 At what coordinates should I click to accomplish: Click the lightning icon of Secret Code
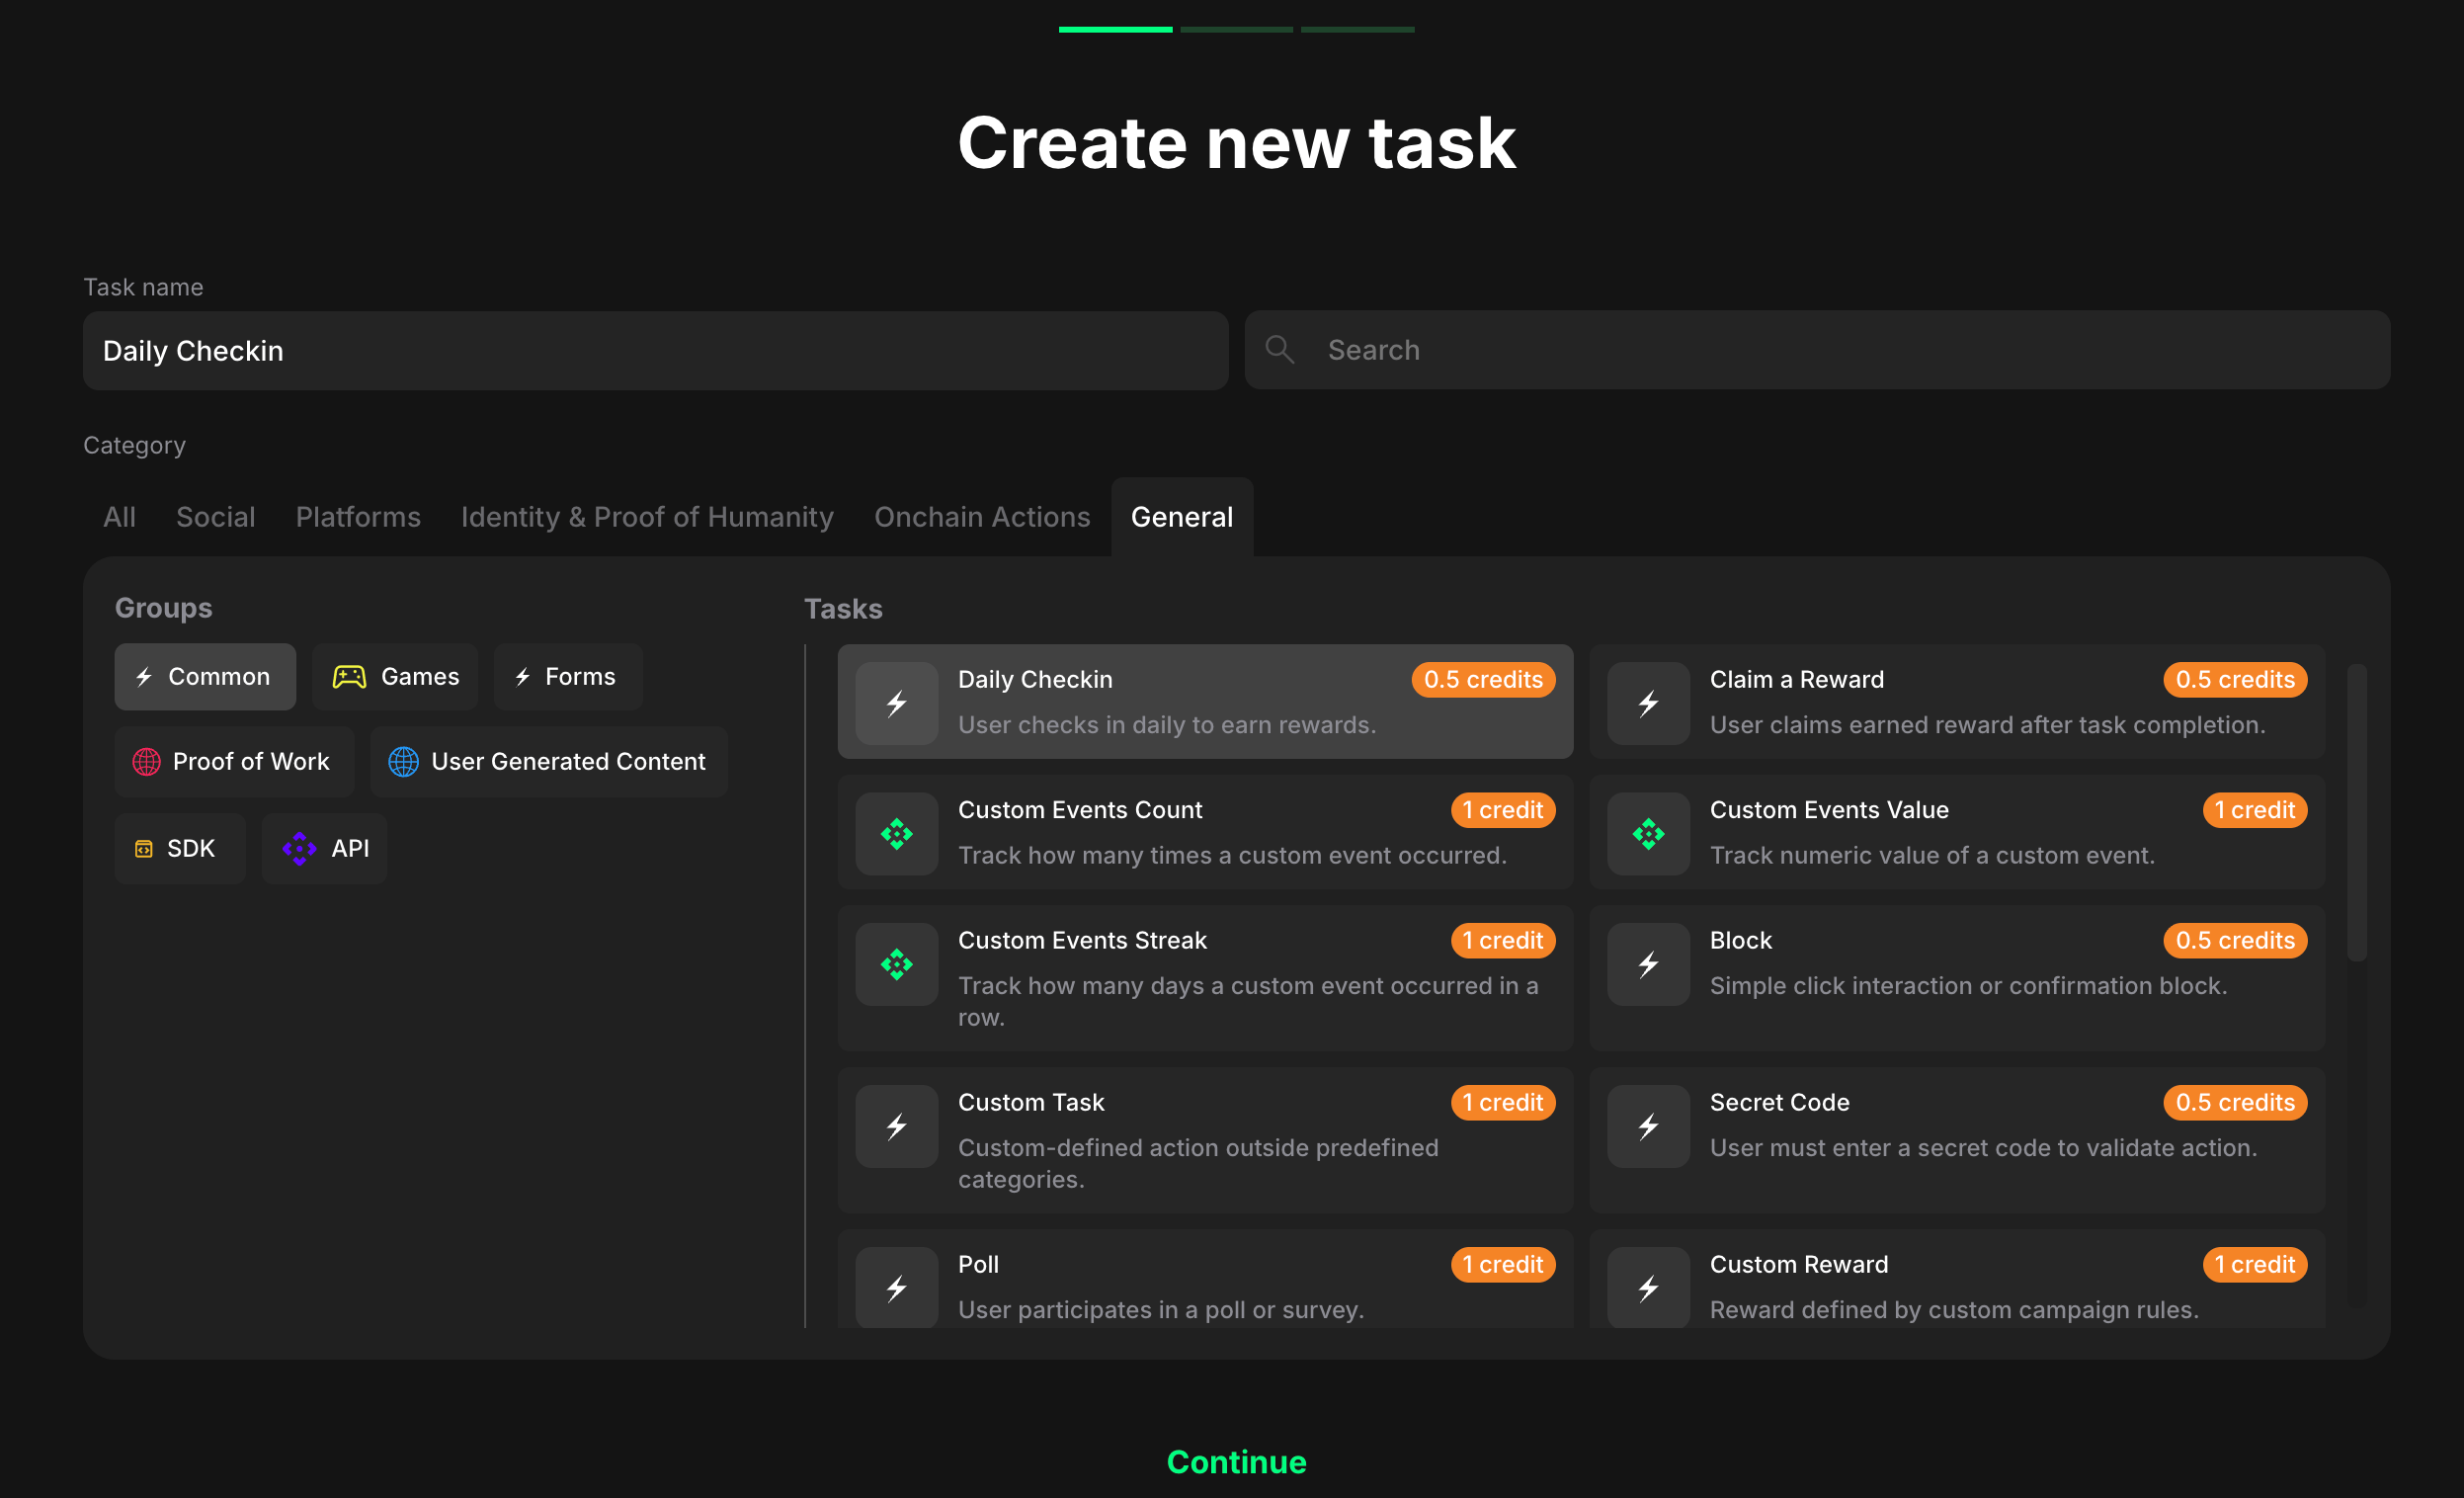pos(1648,1126)
